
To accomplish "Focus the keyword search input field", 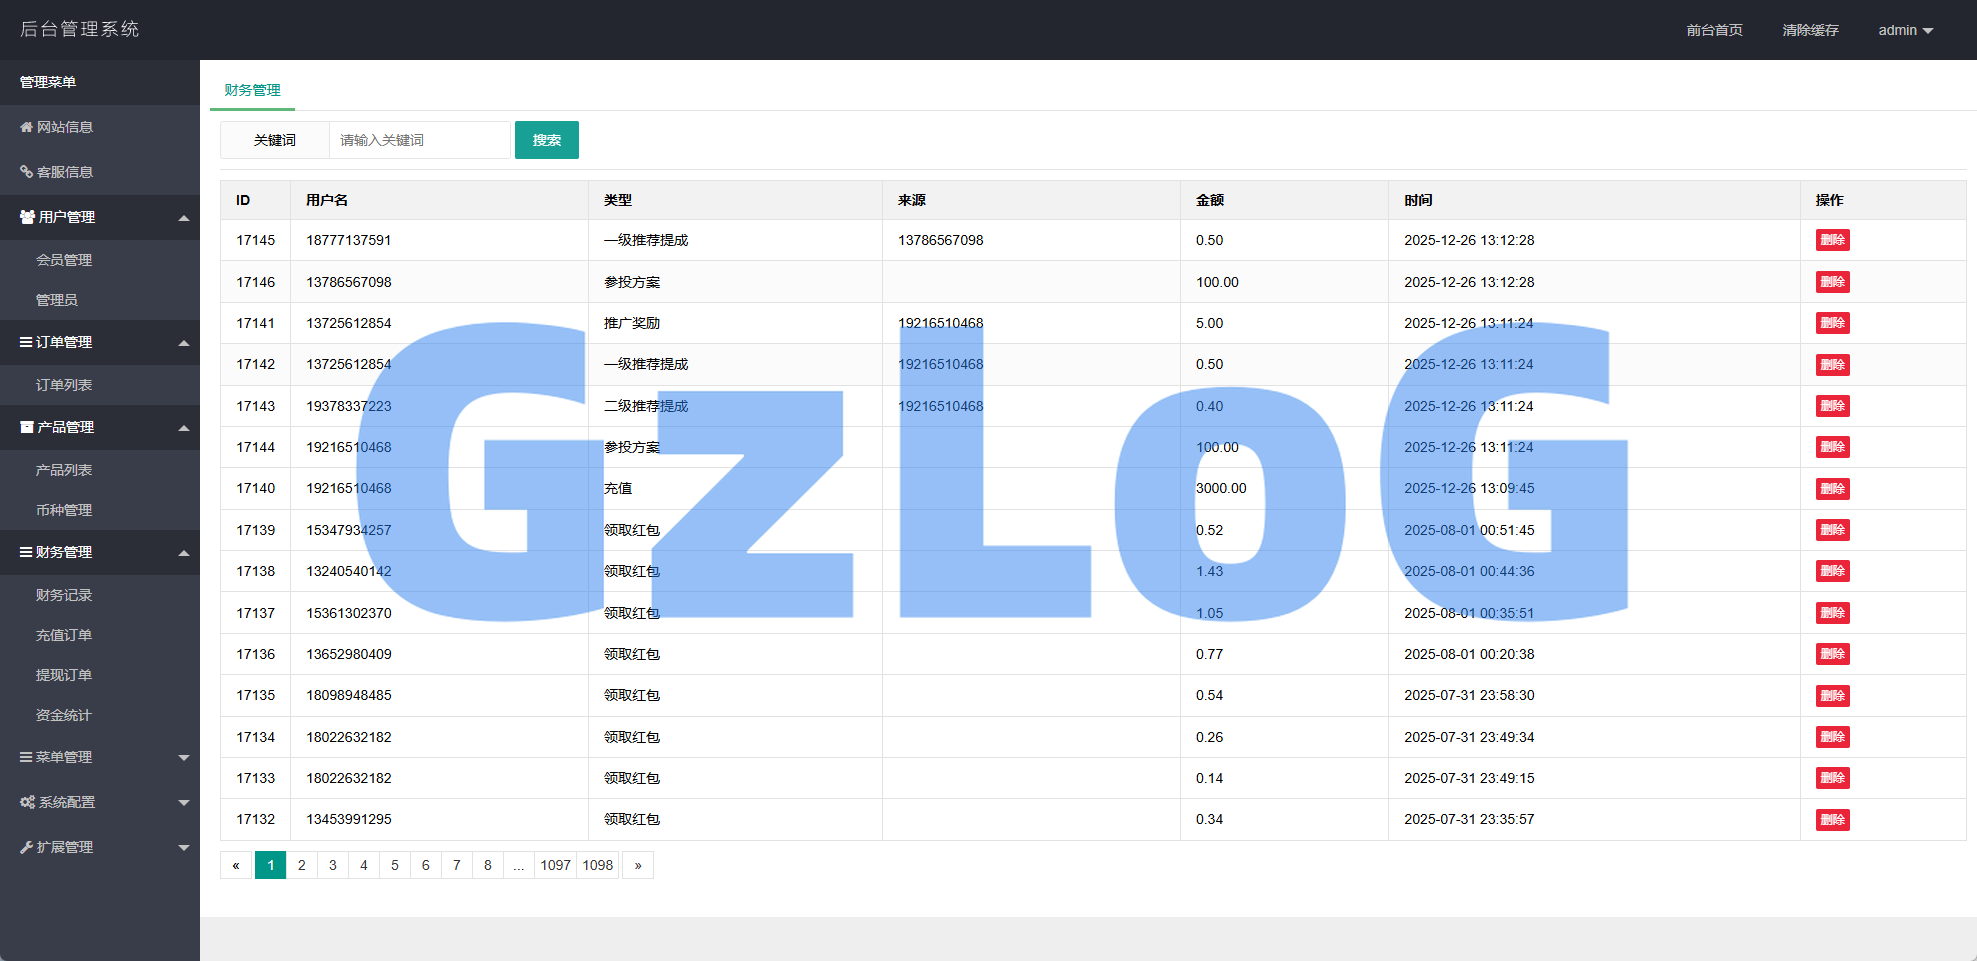I will coord(420,140).
